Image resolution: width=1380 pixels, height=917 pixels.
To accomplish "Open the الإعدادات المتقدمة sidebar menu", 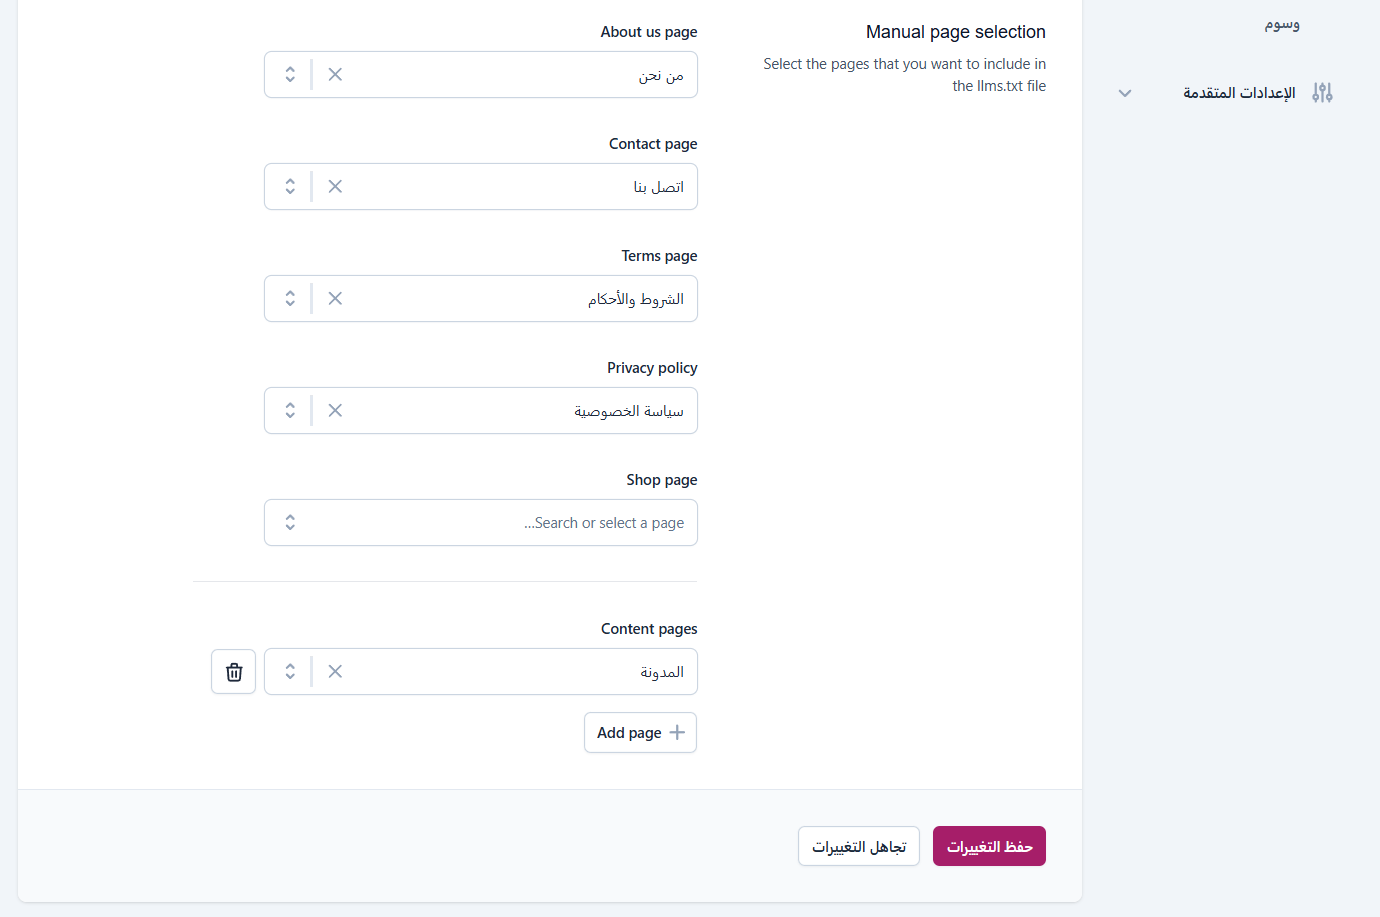I will click(1239, 93).
